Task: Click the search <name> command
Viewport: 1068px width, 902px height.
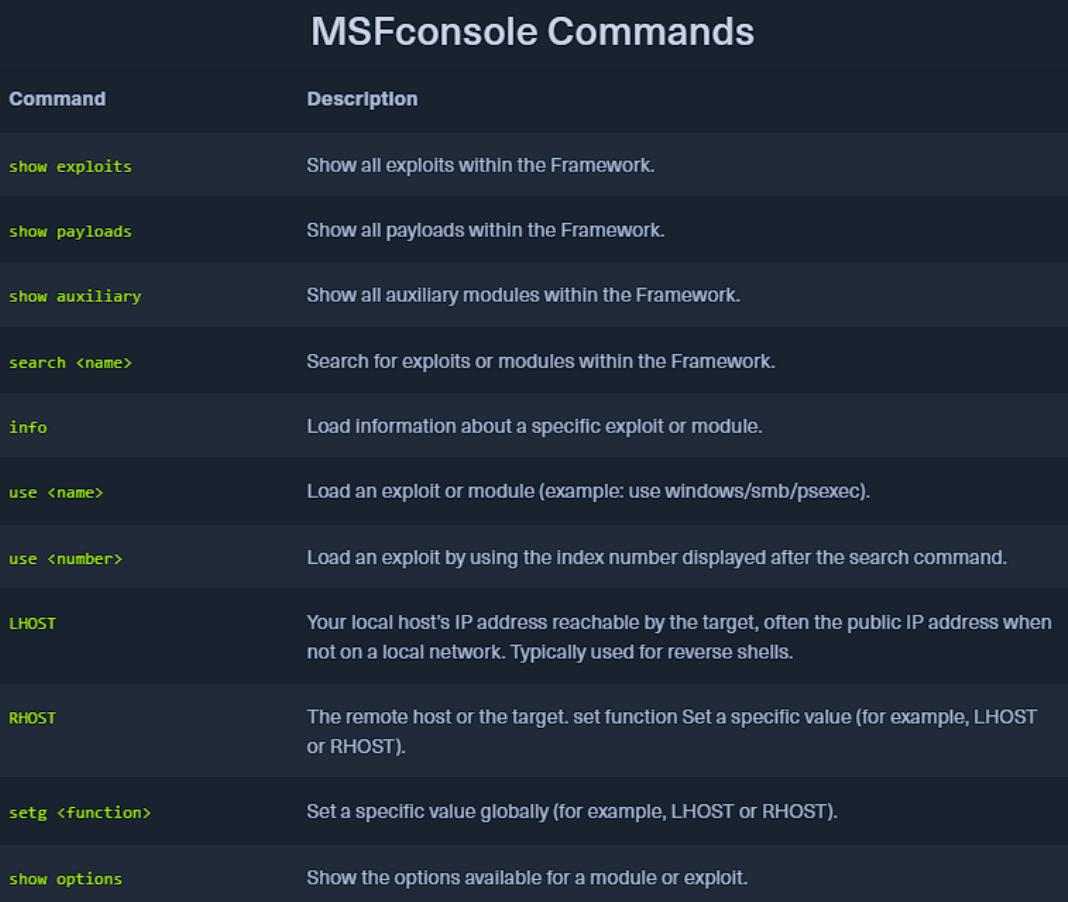Action: [x=70, y=362]
